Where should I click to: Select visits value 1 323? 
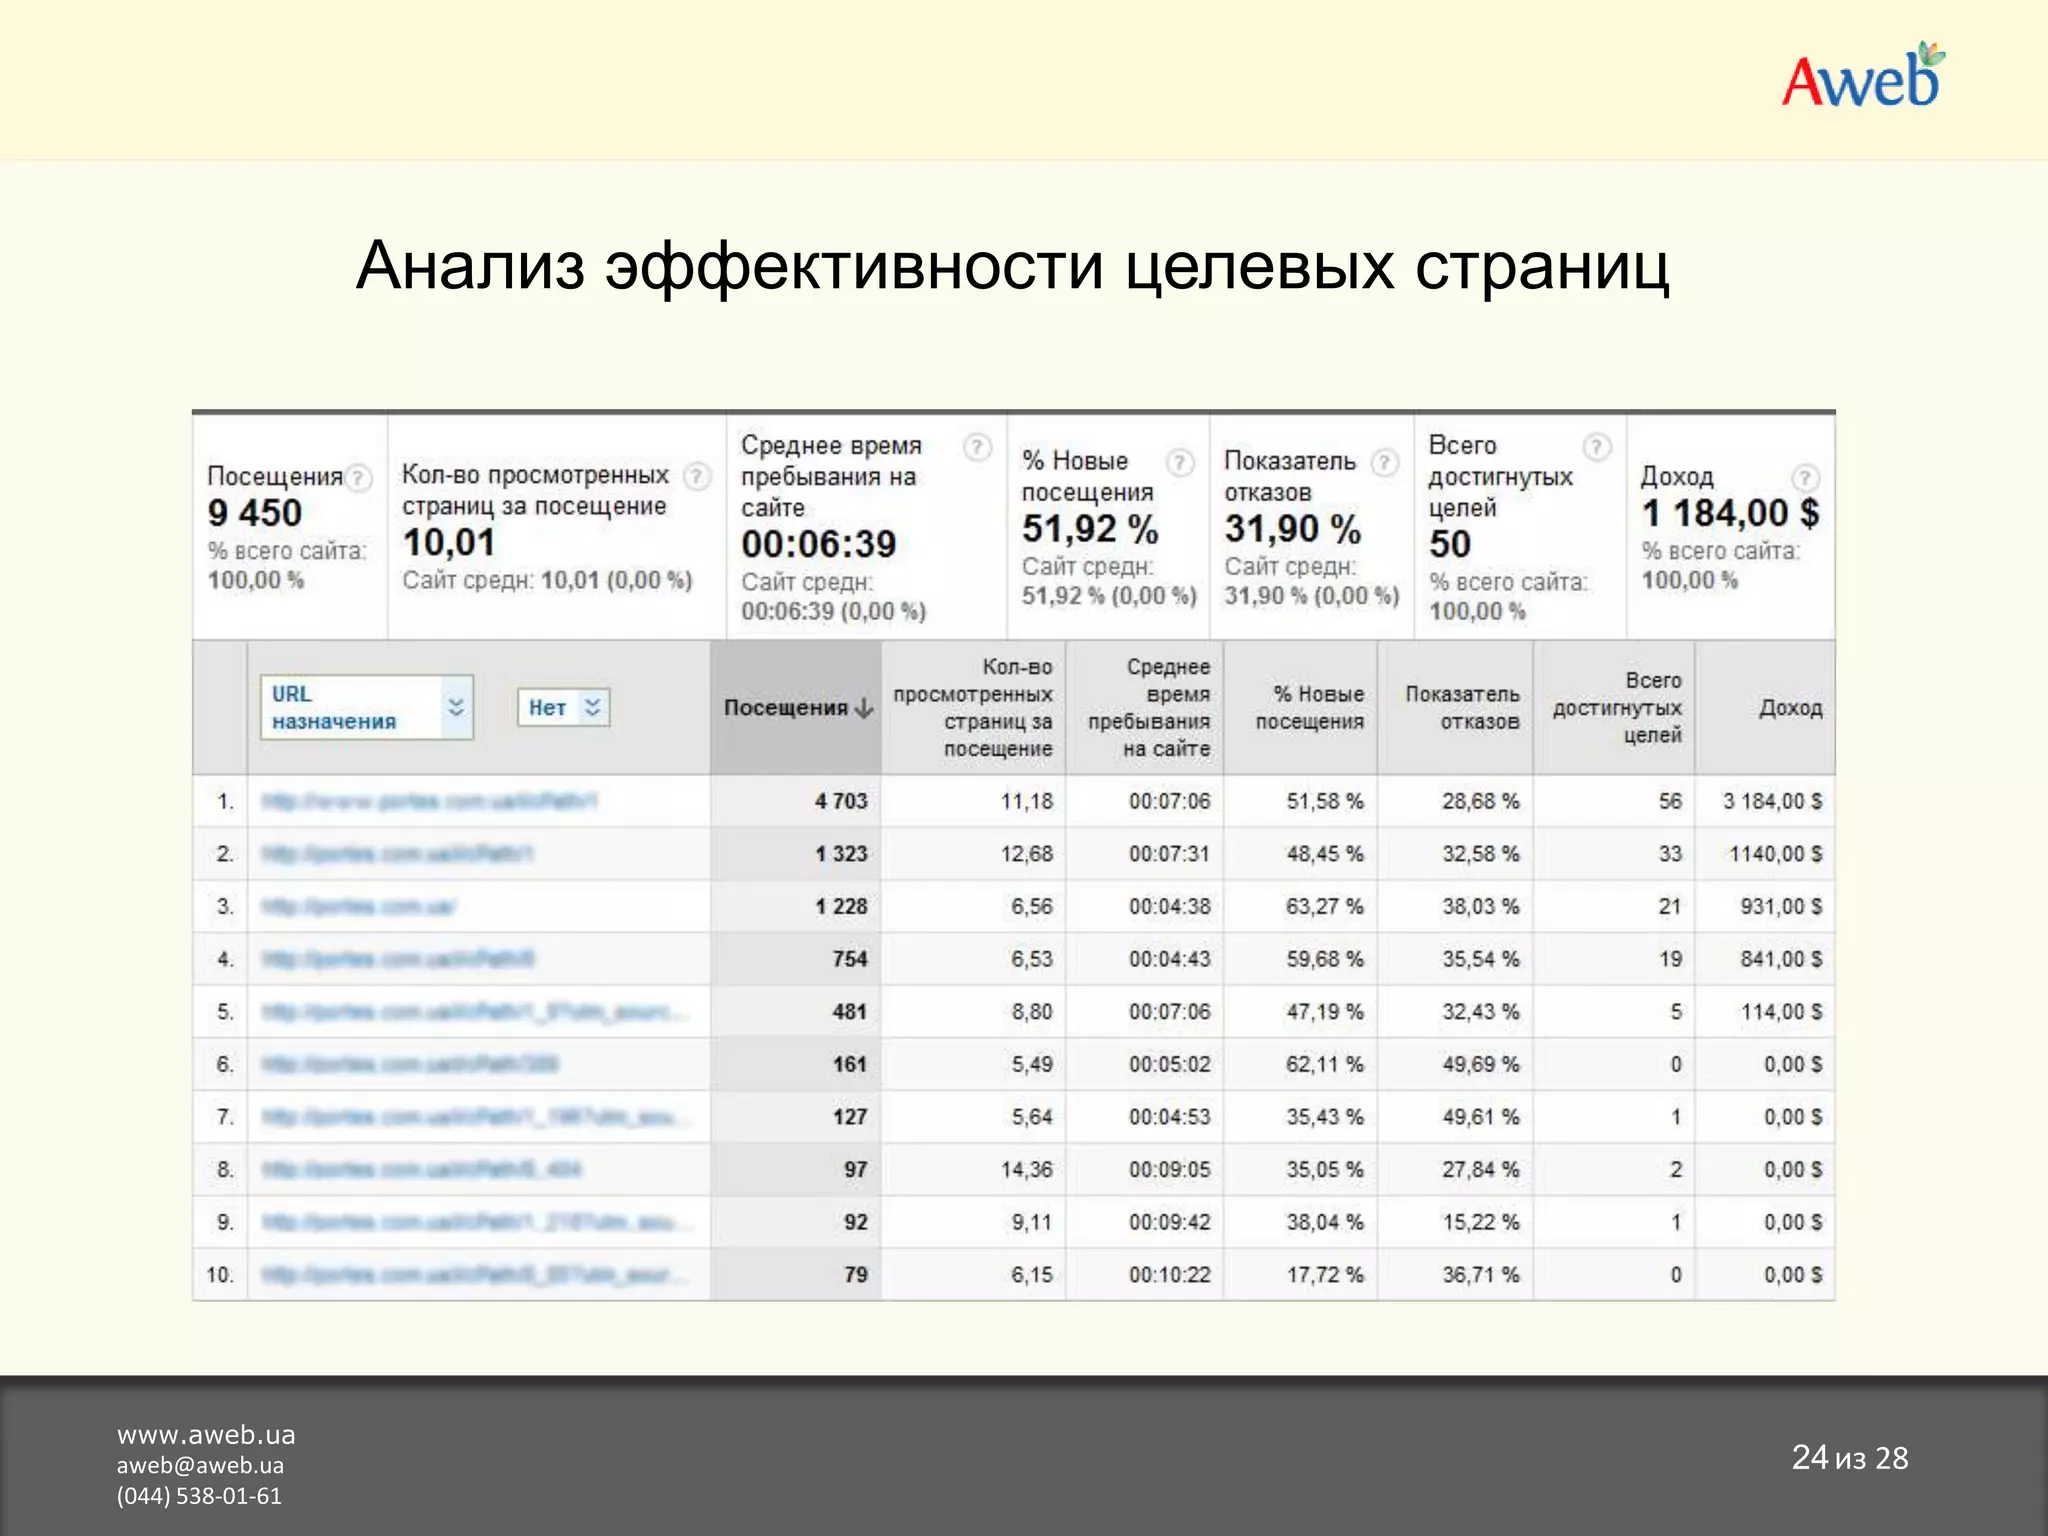[841, 854]
